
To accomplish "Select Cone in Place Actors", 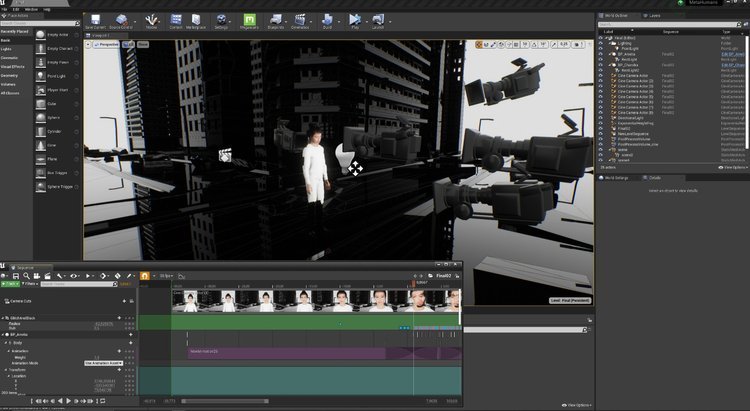I will point(57,145).
